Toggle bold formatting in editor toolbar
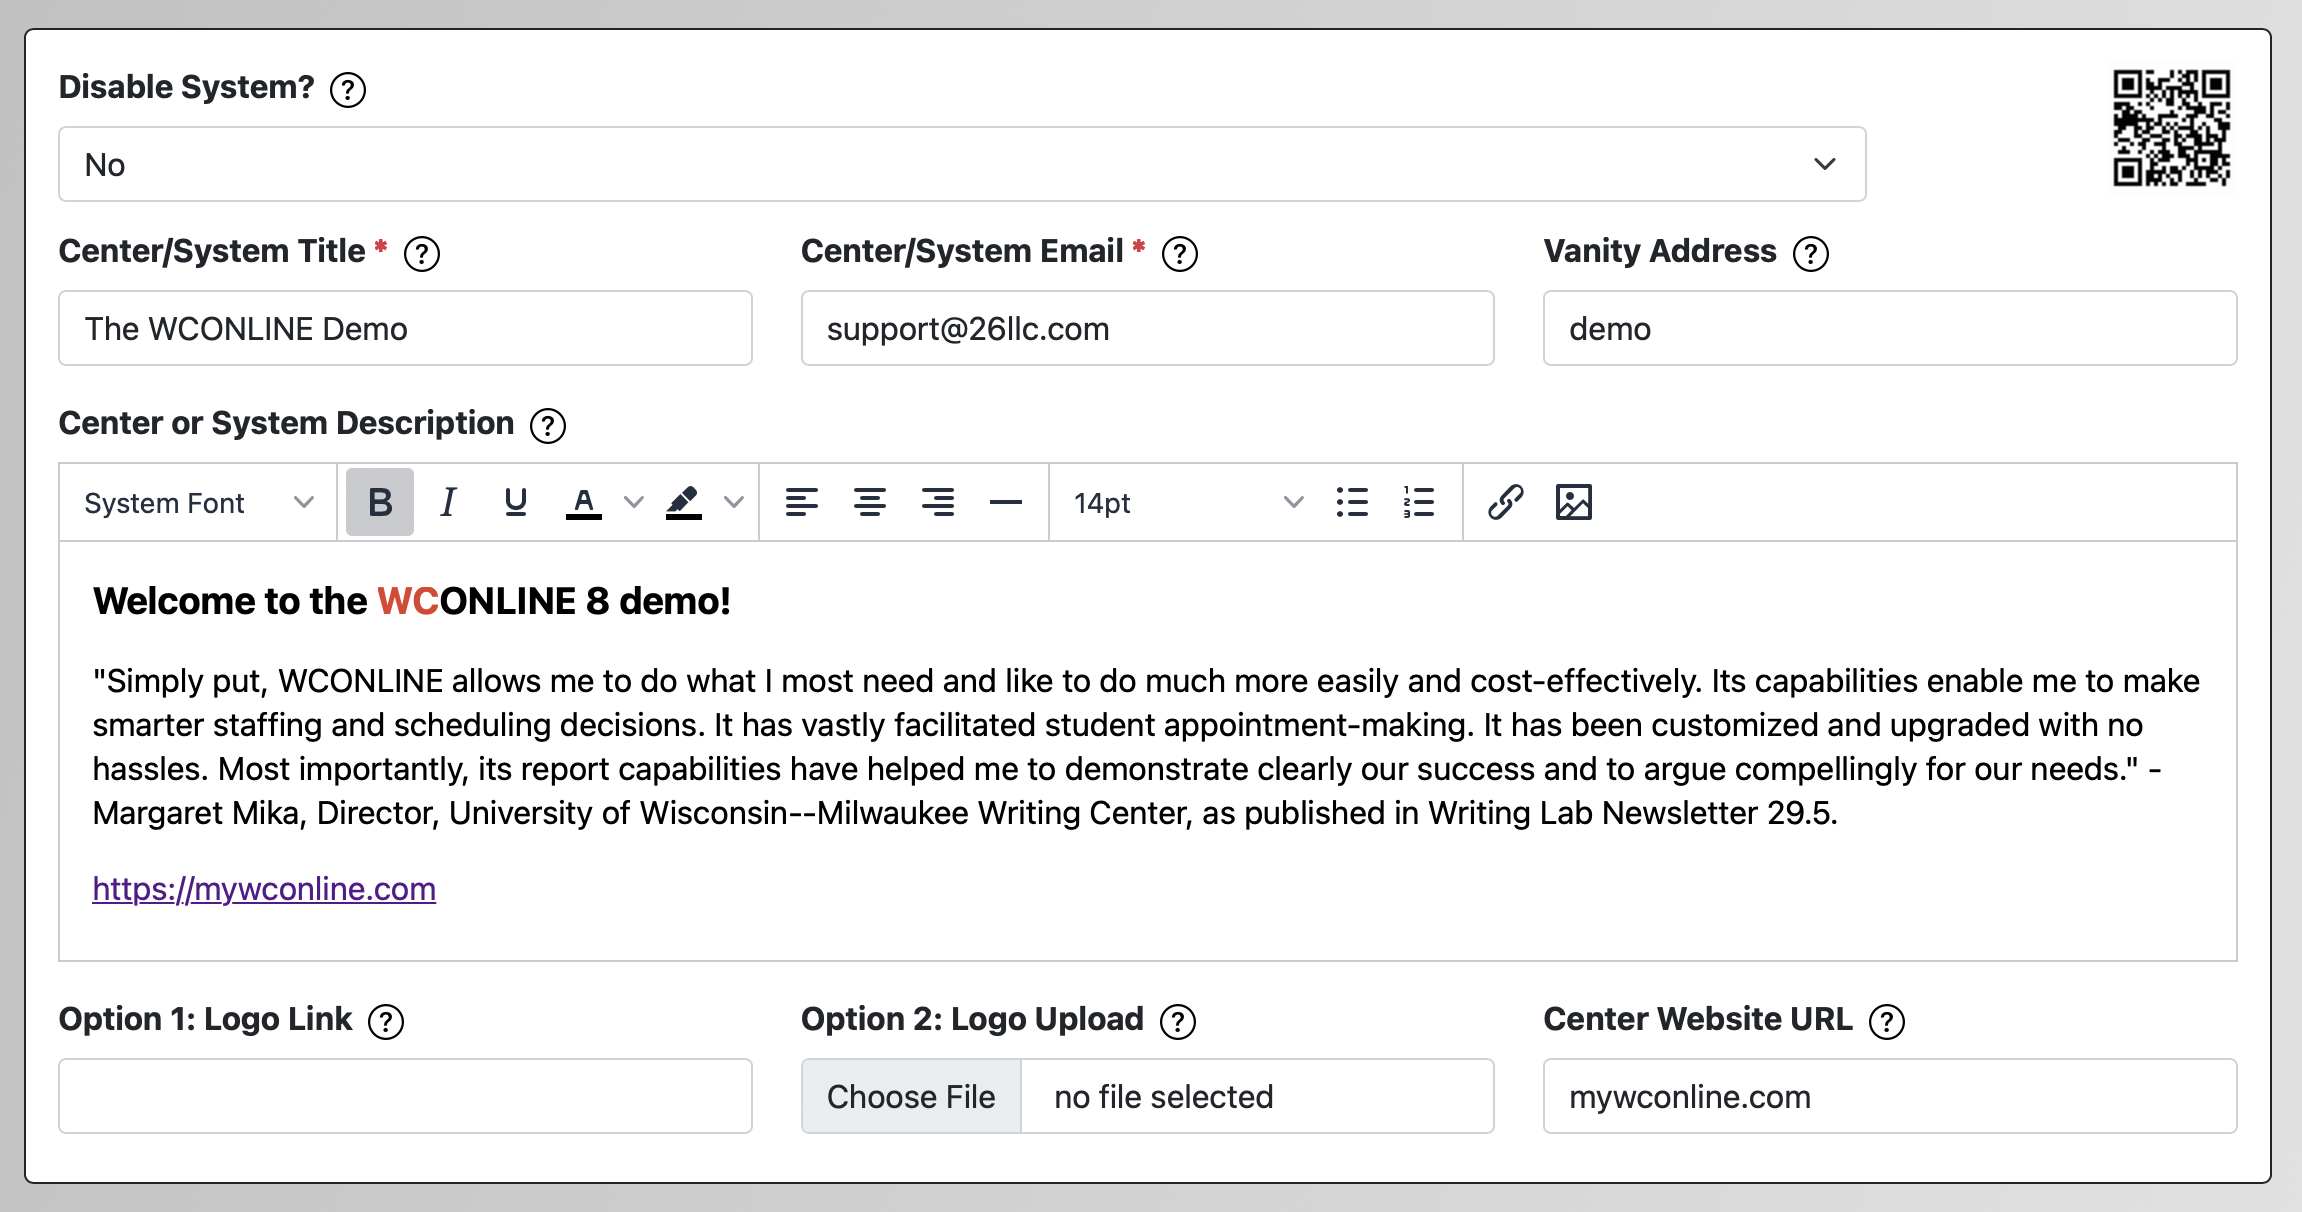The width and height of the screenshot is (2302, 1212). [379, 502]
